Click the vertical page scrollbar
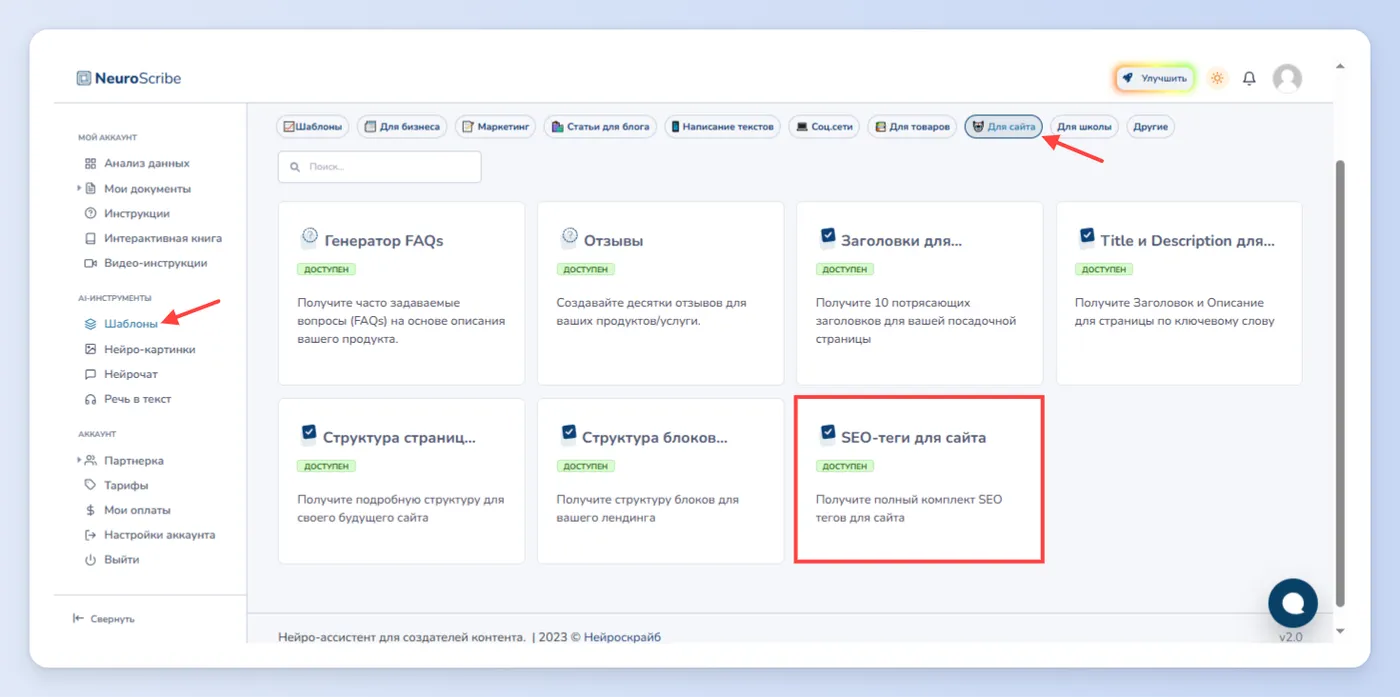The width and height of the screenshot is (1400, 697). point(1341,380)
